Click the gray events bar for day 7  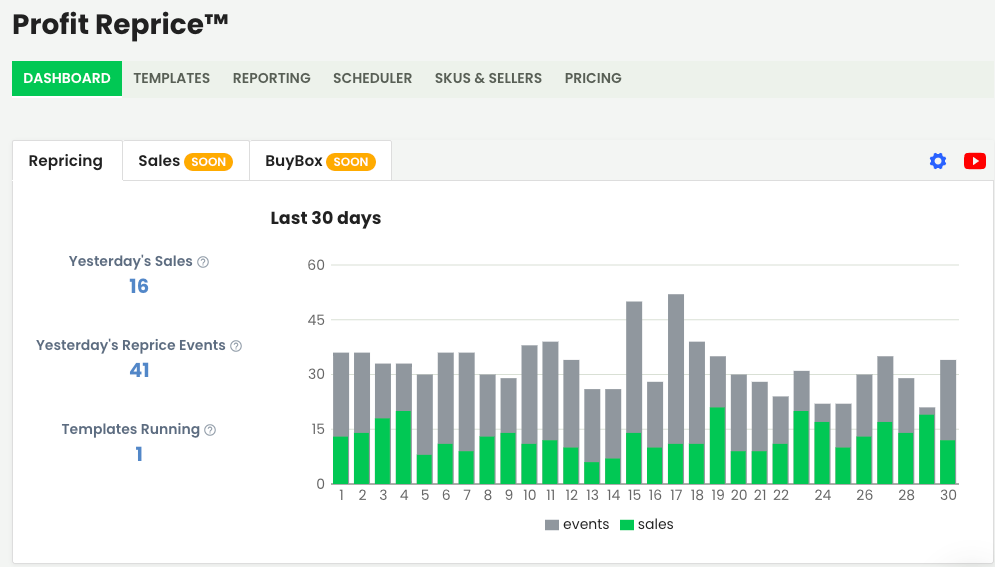[x=467, y=402]
